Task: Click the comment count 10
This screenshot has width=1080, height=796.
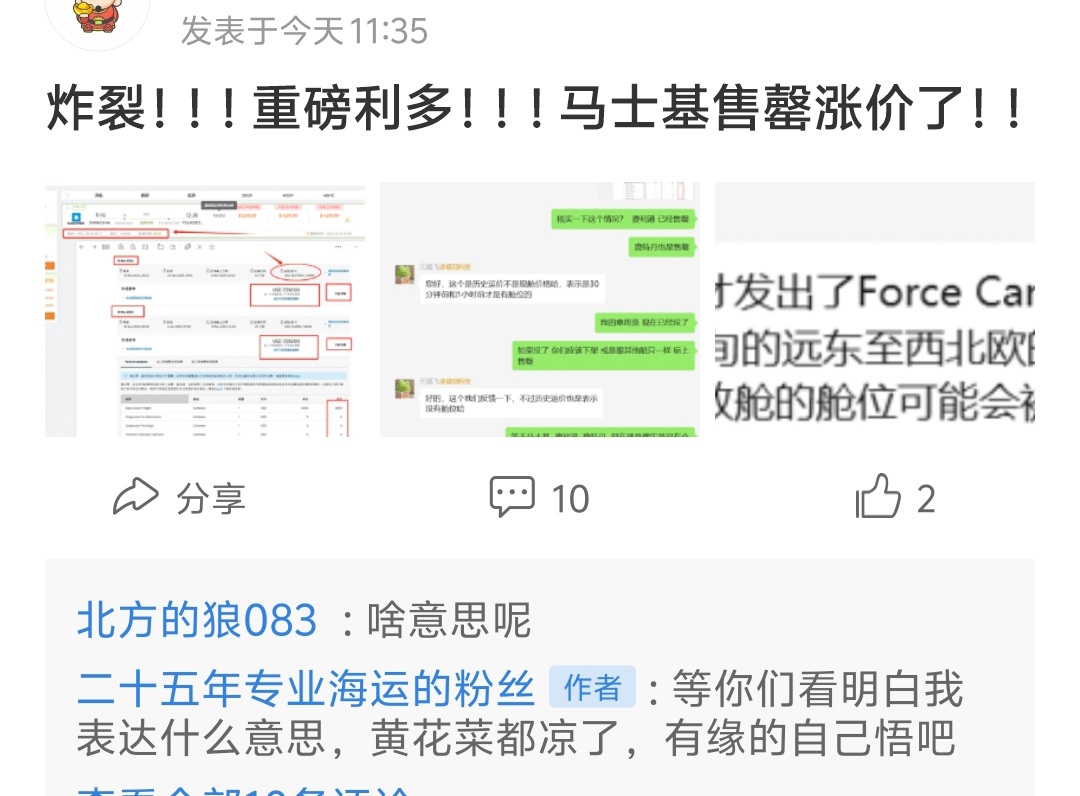Action: tap(570, 499)
